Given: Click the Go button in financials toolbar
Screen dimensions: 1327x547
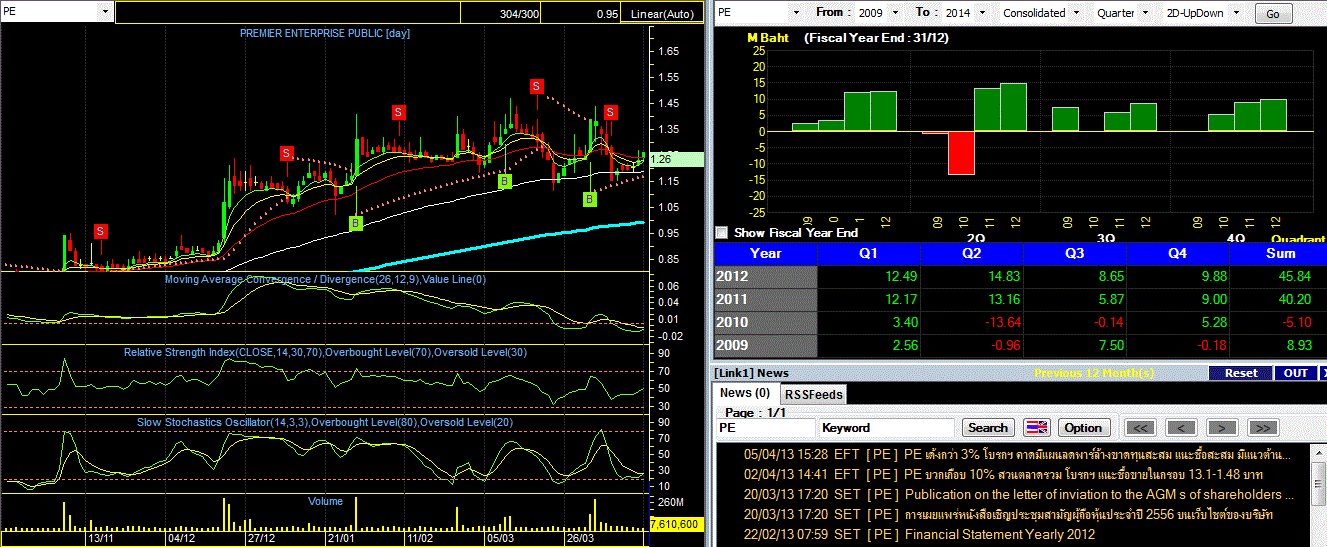Looking at the screenshot, I should point(1273,14).
